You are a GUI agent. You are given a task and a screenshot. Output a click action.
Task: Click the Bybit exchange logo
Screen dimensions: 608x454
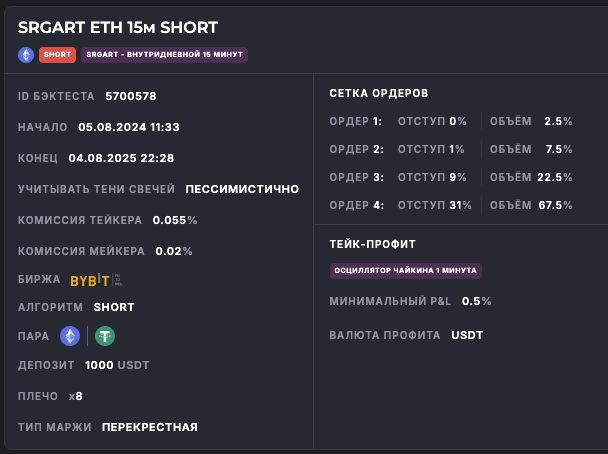[90, 280]
